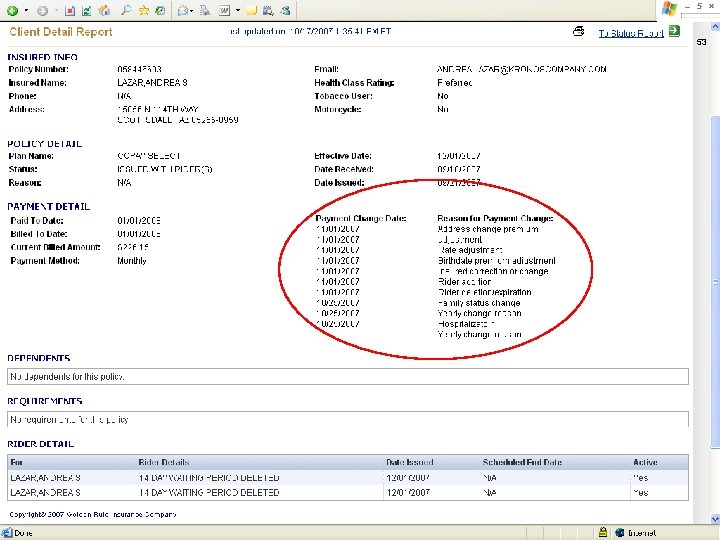
Task: Click the RIDER DETAIL section heading
Action: pyautogui.click(x=40, y=444)
